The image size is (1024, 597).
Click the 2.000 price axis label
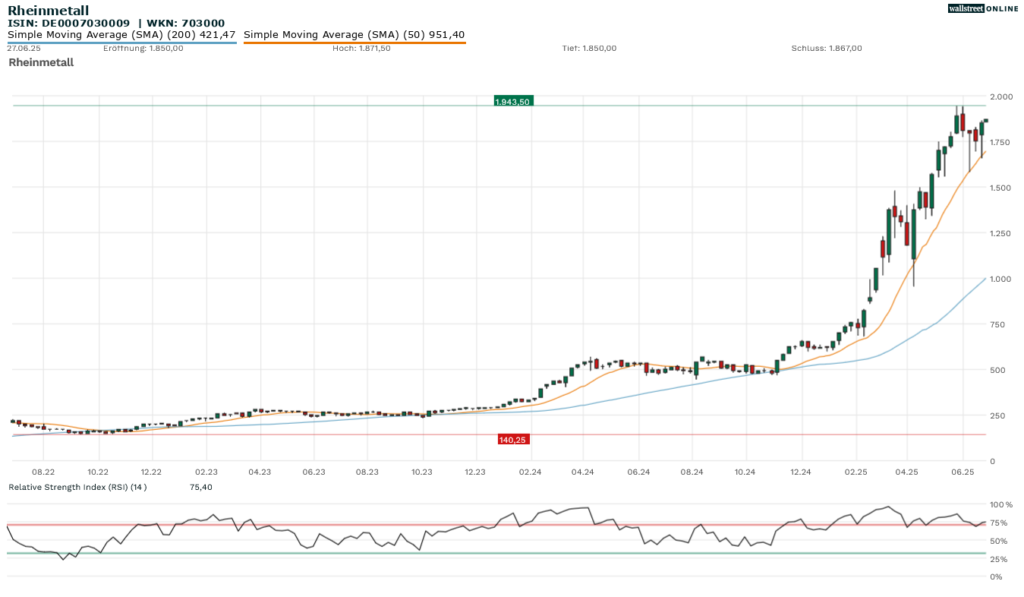[x=1001, y=96]
